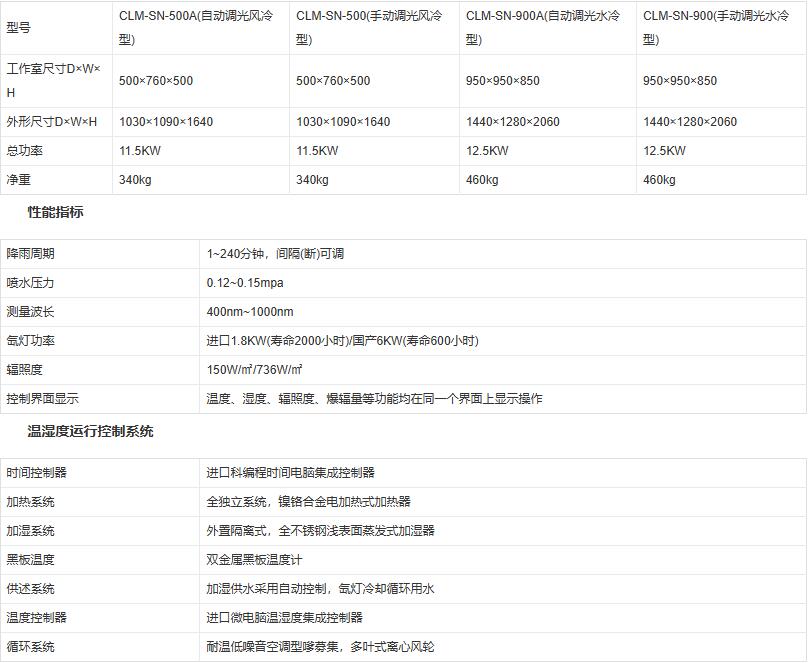Select the 外形尺寸D×W×H row label
This screenshot has height=663, width=808.
tap(52, 122)
